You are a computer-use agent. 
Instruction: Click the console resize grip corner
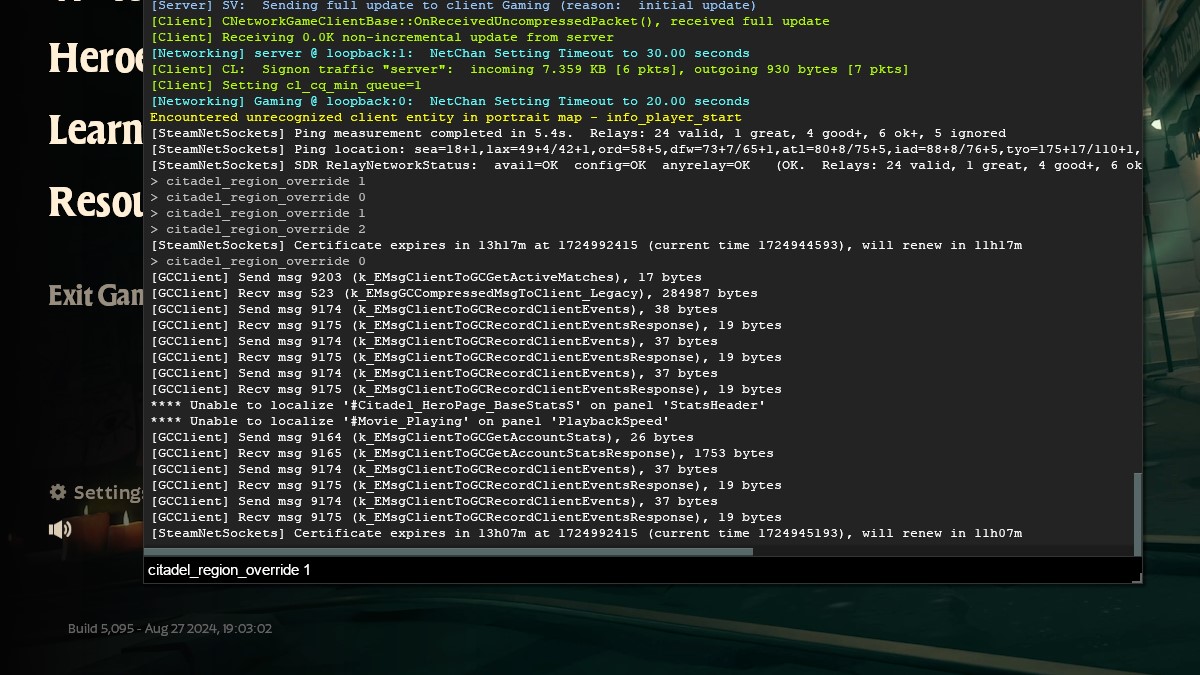[x=1136, y=577]
